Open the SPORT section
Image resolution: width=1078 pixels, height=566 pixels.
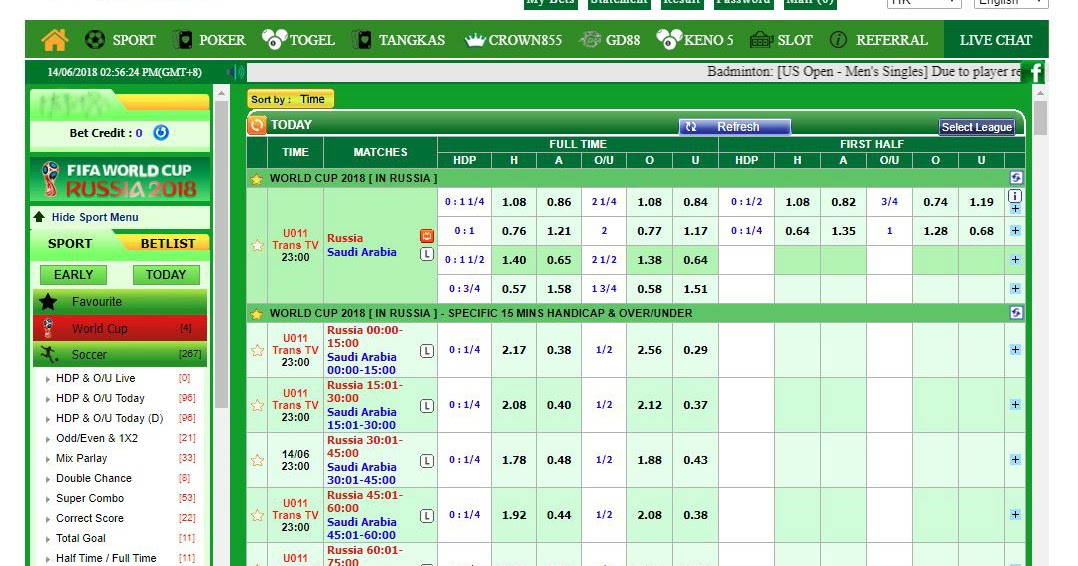click(120, 40)
